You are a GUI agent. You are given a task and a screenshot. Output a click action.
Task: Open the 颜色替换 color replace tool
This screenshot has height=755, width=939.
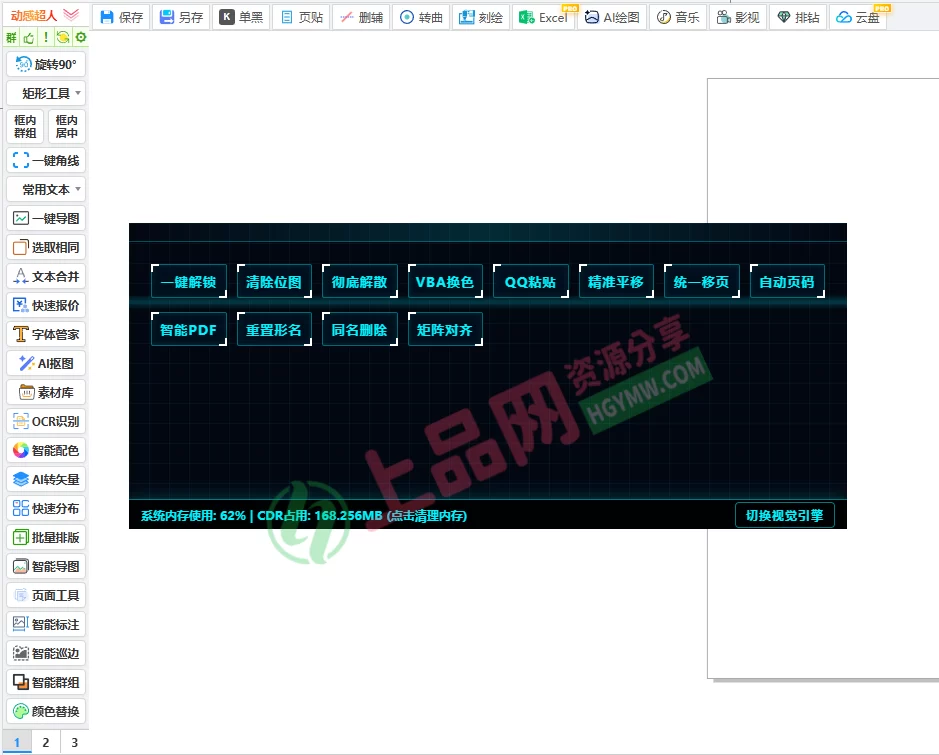[x=46, y=711]
